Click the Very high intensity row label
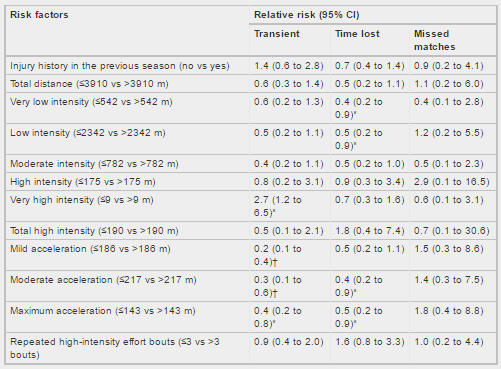 pos(82,200)
